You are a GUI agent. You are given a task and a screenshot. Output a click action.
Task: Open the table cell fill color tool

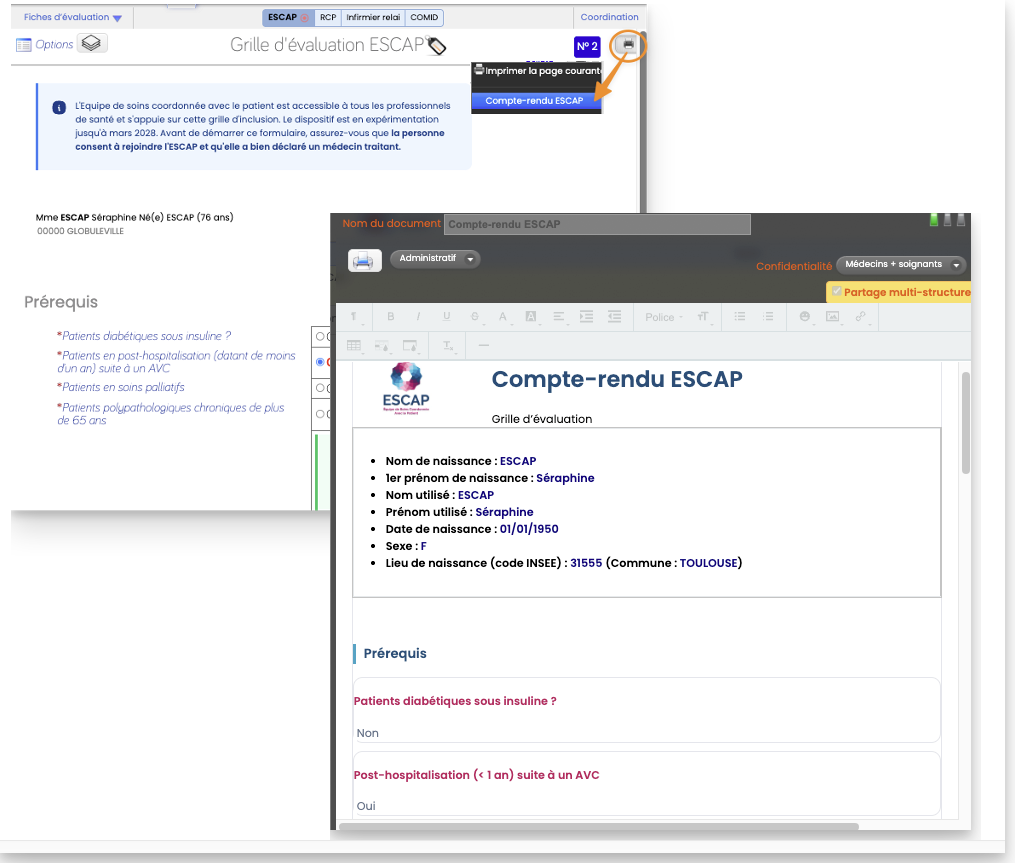coord(382,346)
